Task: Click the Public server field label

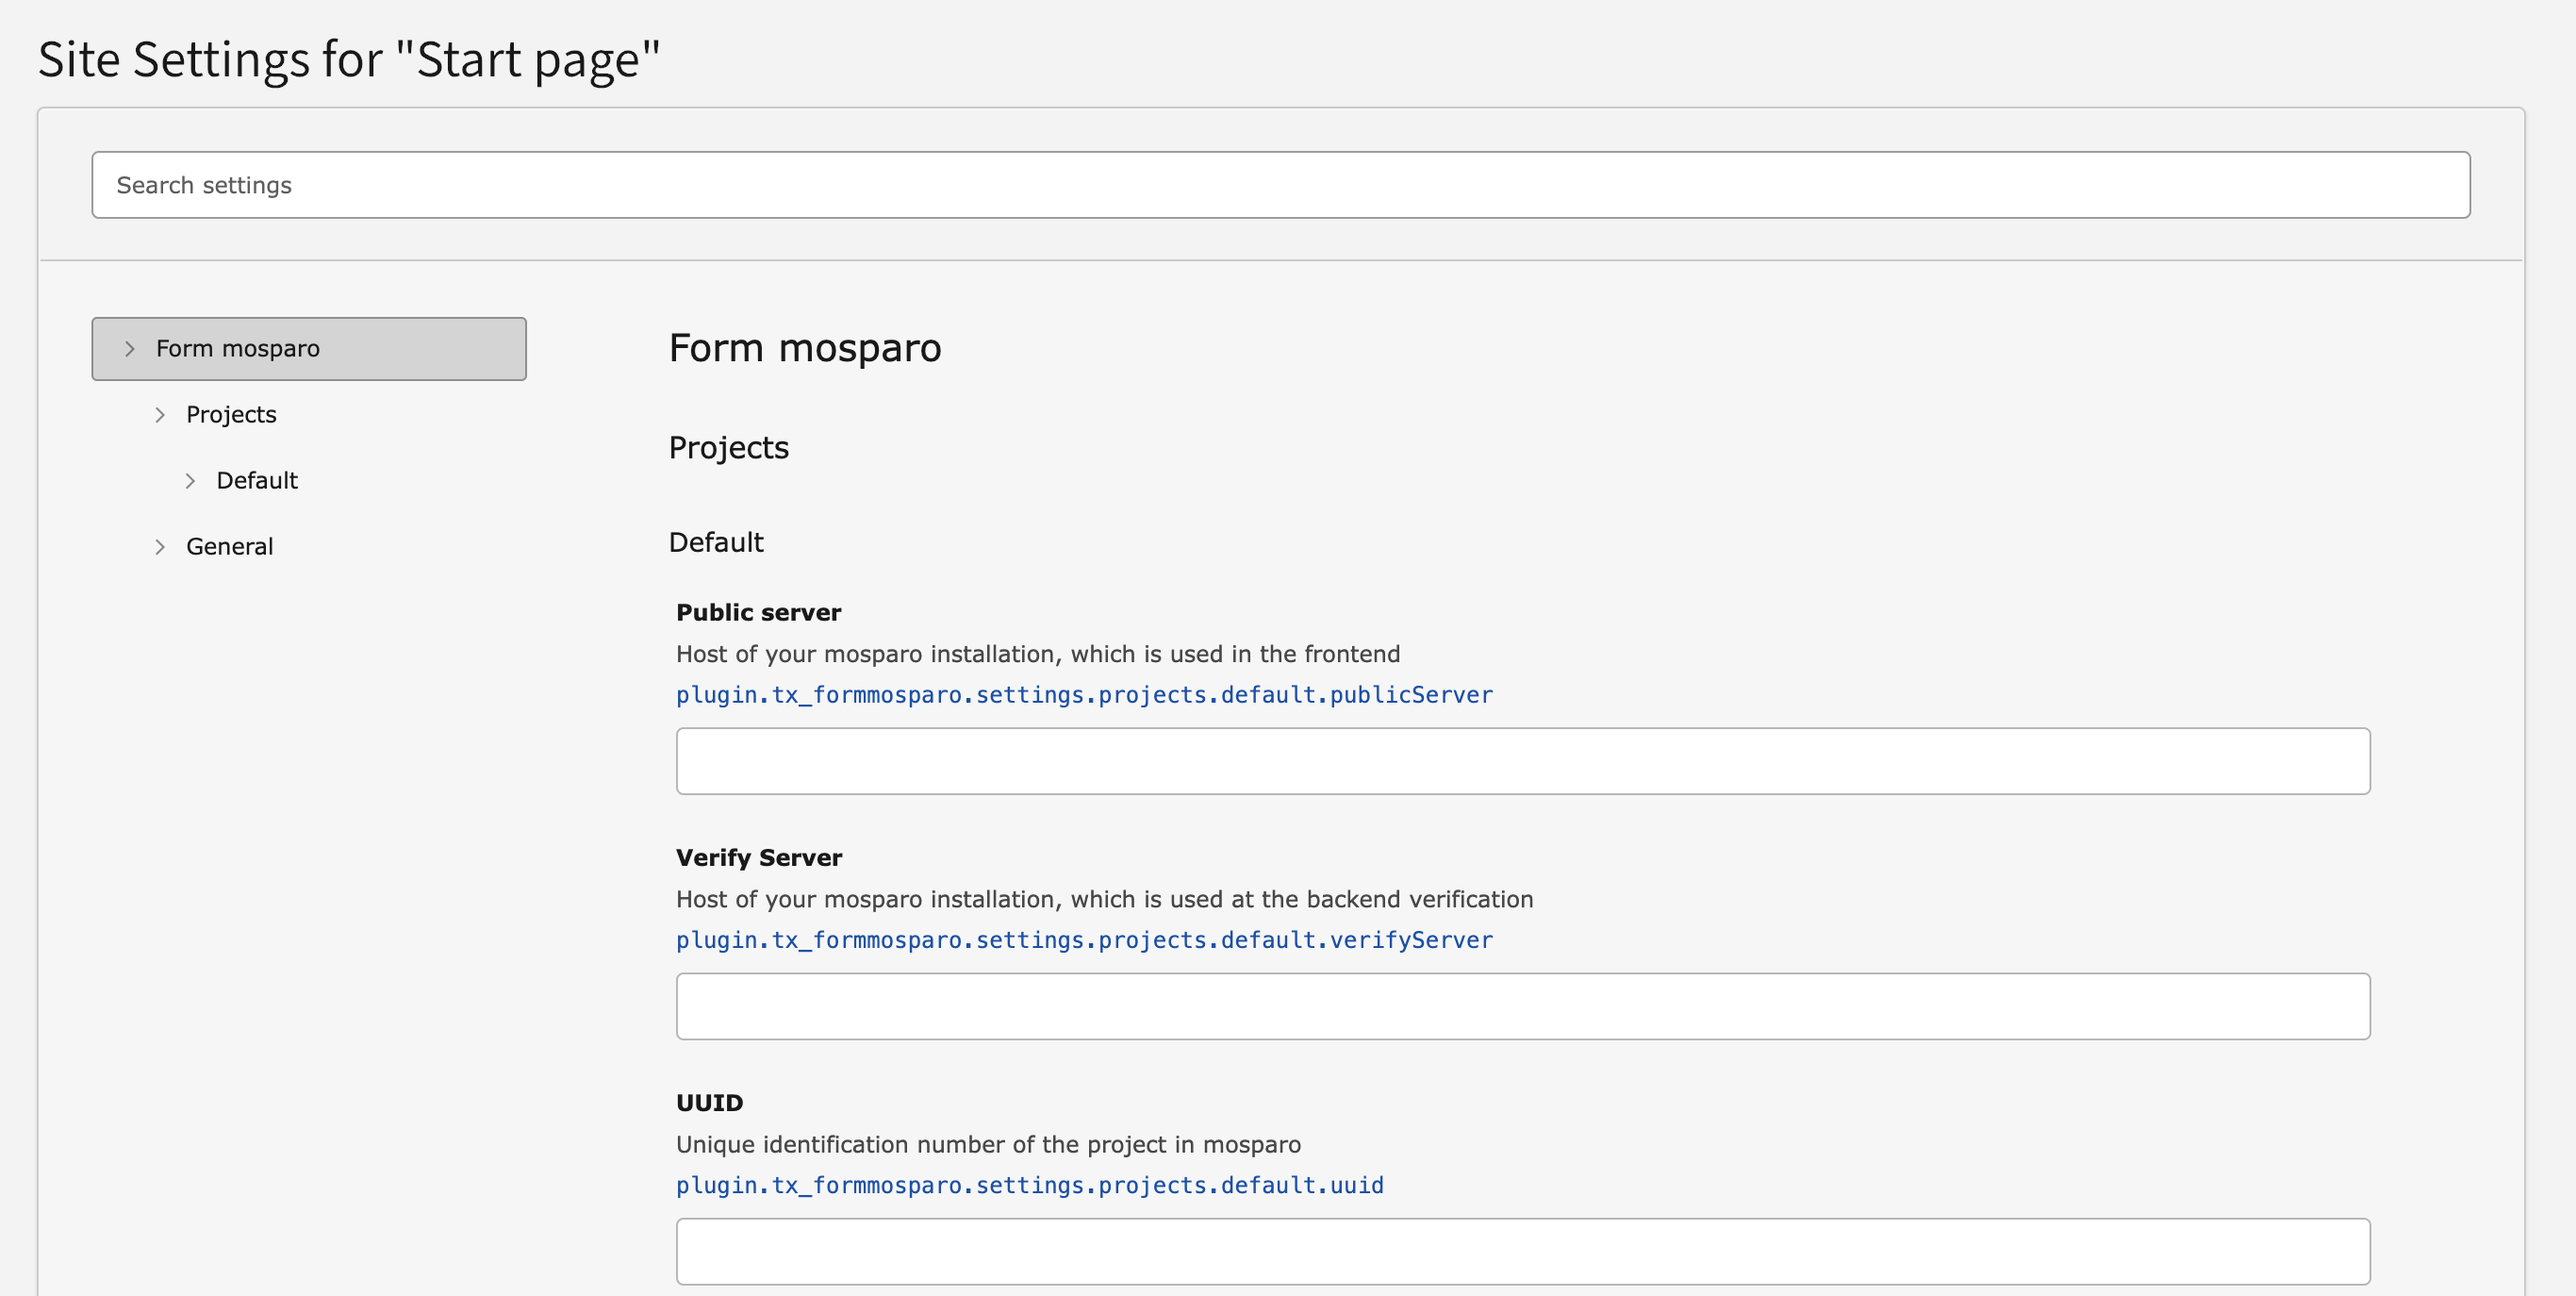Action: [x=758, y=612]
